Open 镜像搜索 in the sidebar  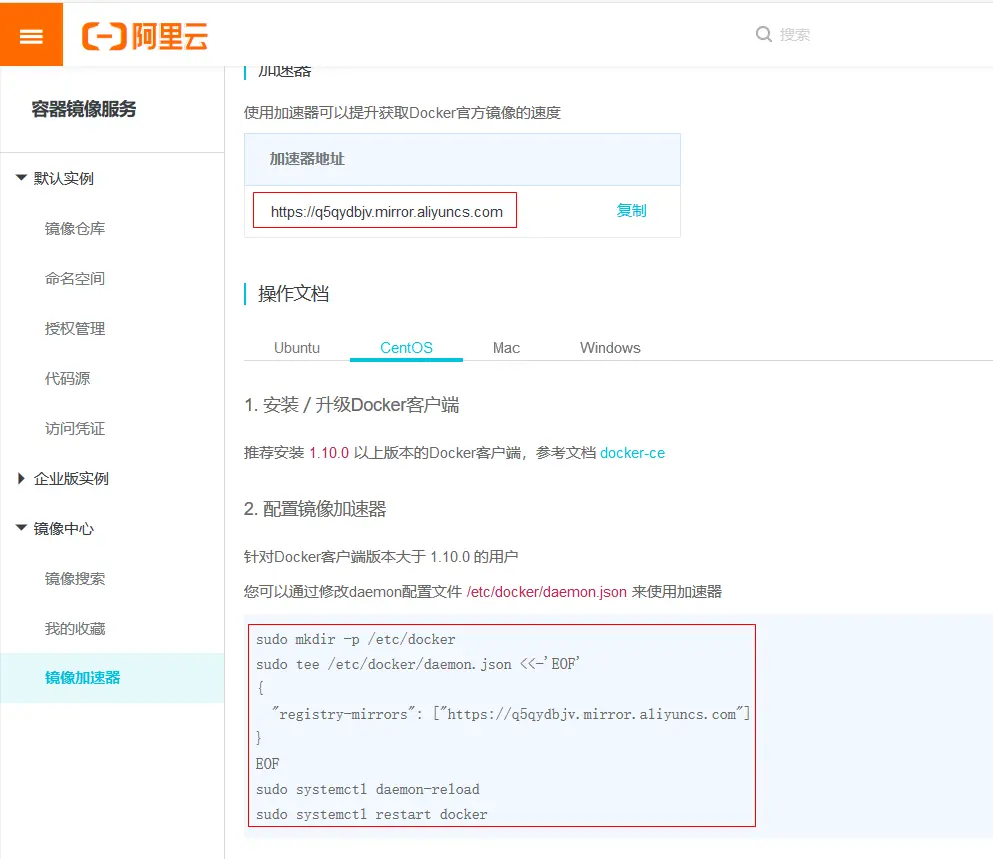[75, 578]
